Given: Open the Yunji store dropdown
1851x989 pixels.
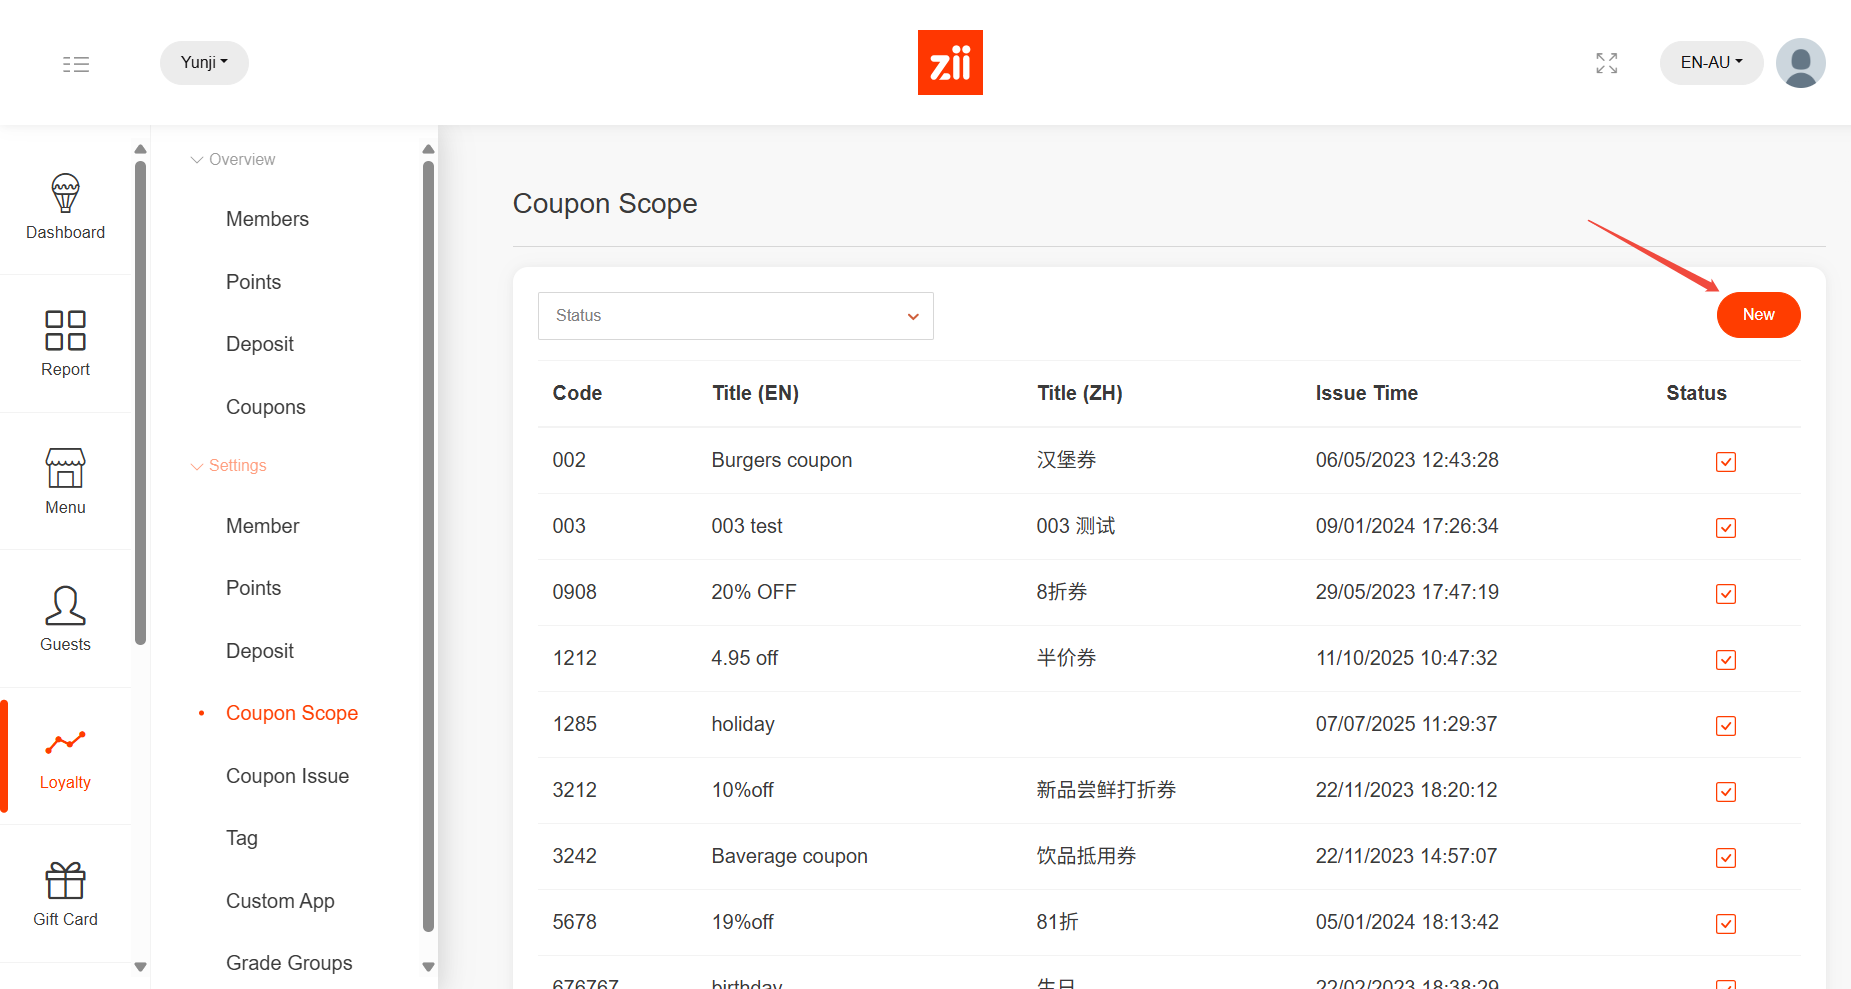Looking at the screenshot, I should pos(204,63).
